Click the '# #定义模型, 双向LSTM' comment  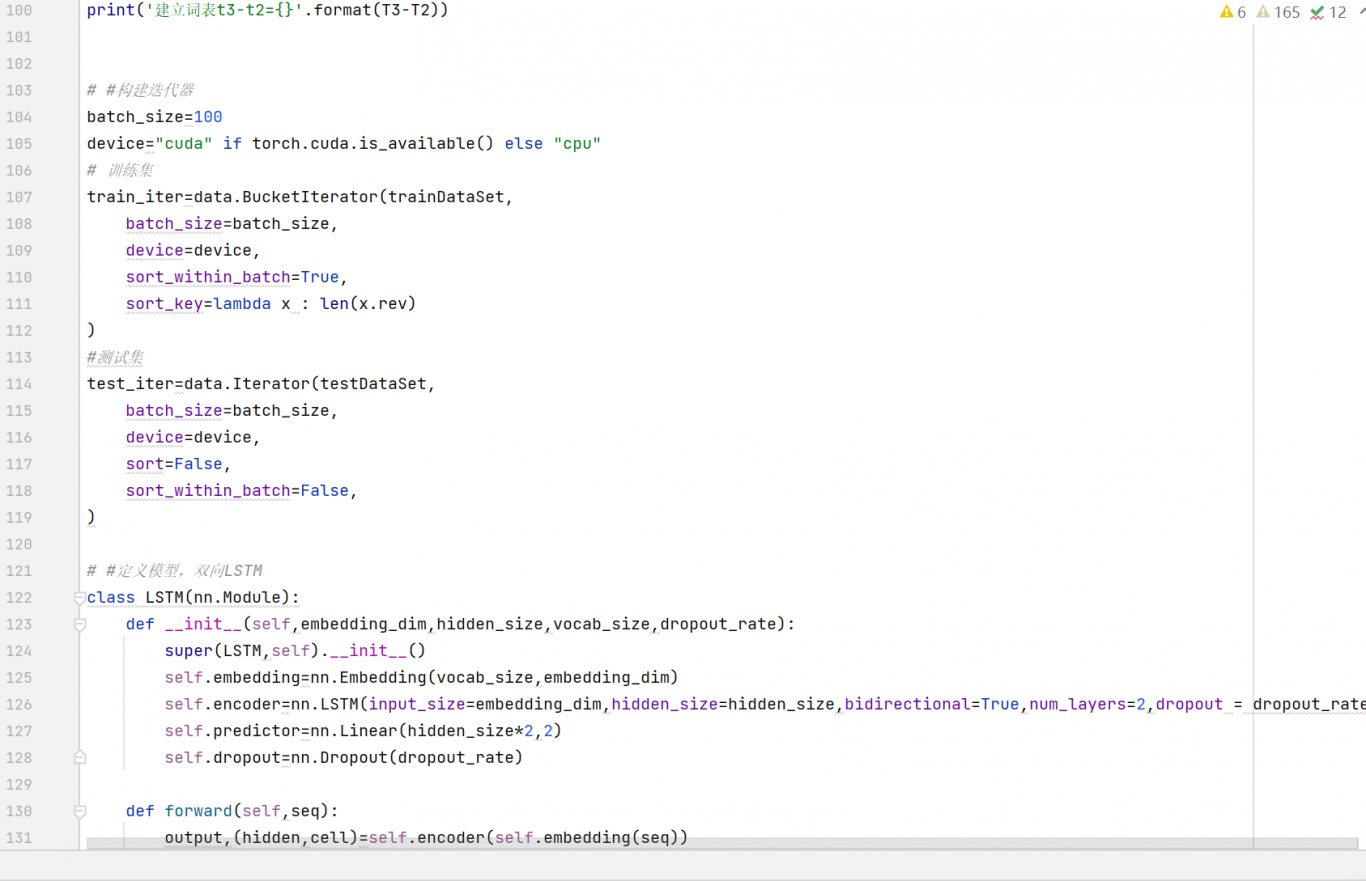174,571
